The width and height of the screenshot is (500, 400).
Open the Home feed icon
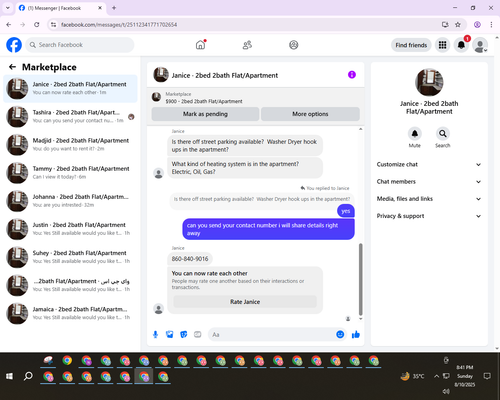(x=200, y=45)
